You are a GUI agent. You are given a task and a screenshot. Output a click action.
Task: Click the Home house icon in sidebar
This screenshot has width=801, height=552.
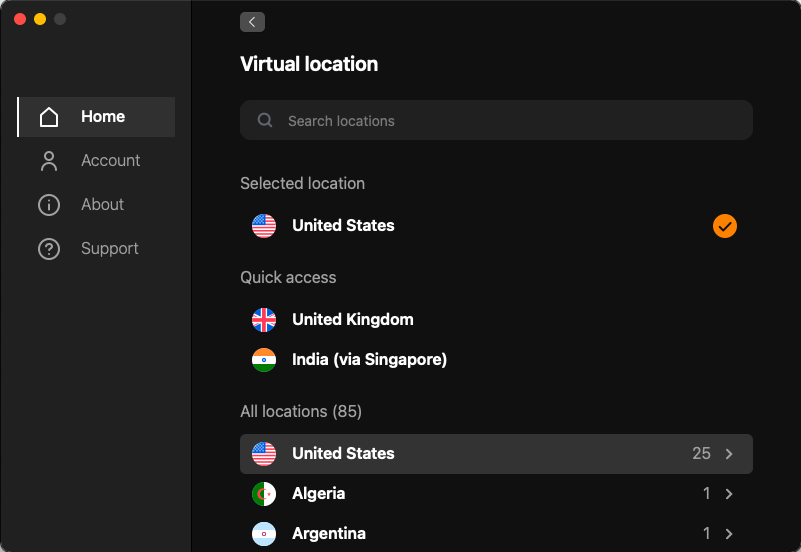coord(49,117)
